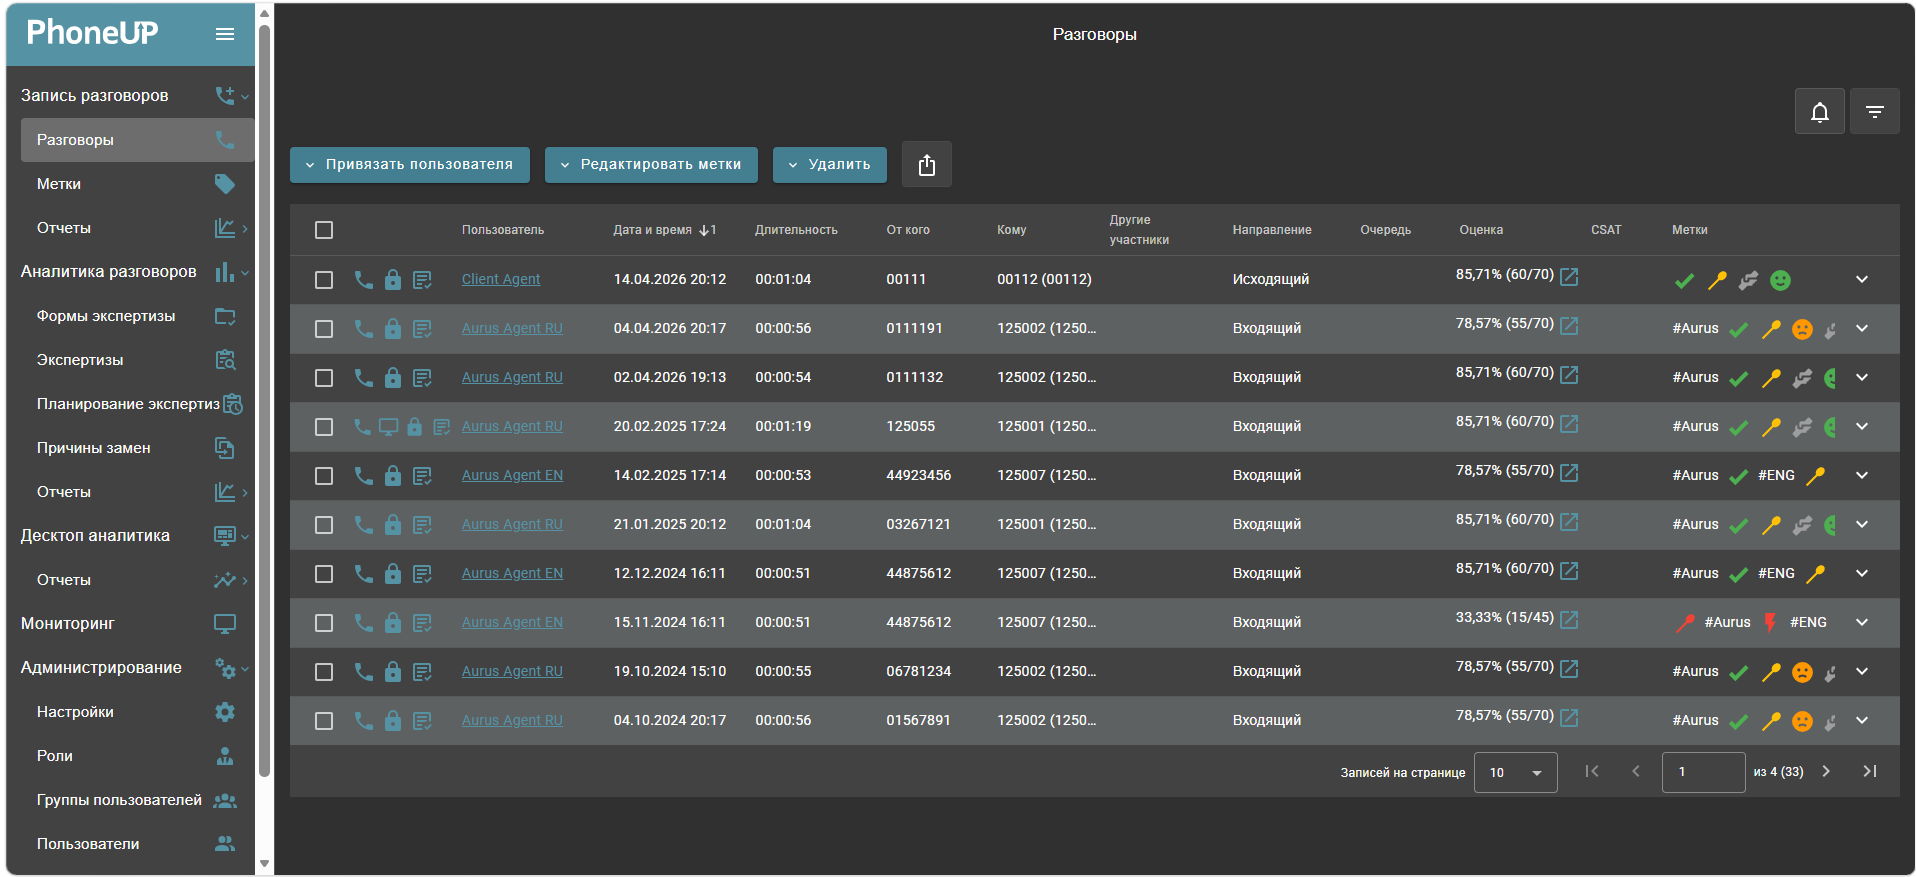1917x877 pixels.
Task: Click the red flash tag in 15.11.2024 row
Action: 1770,623
